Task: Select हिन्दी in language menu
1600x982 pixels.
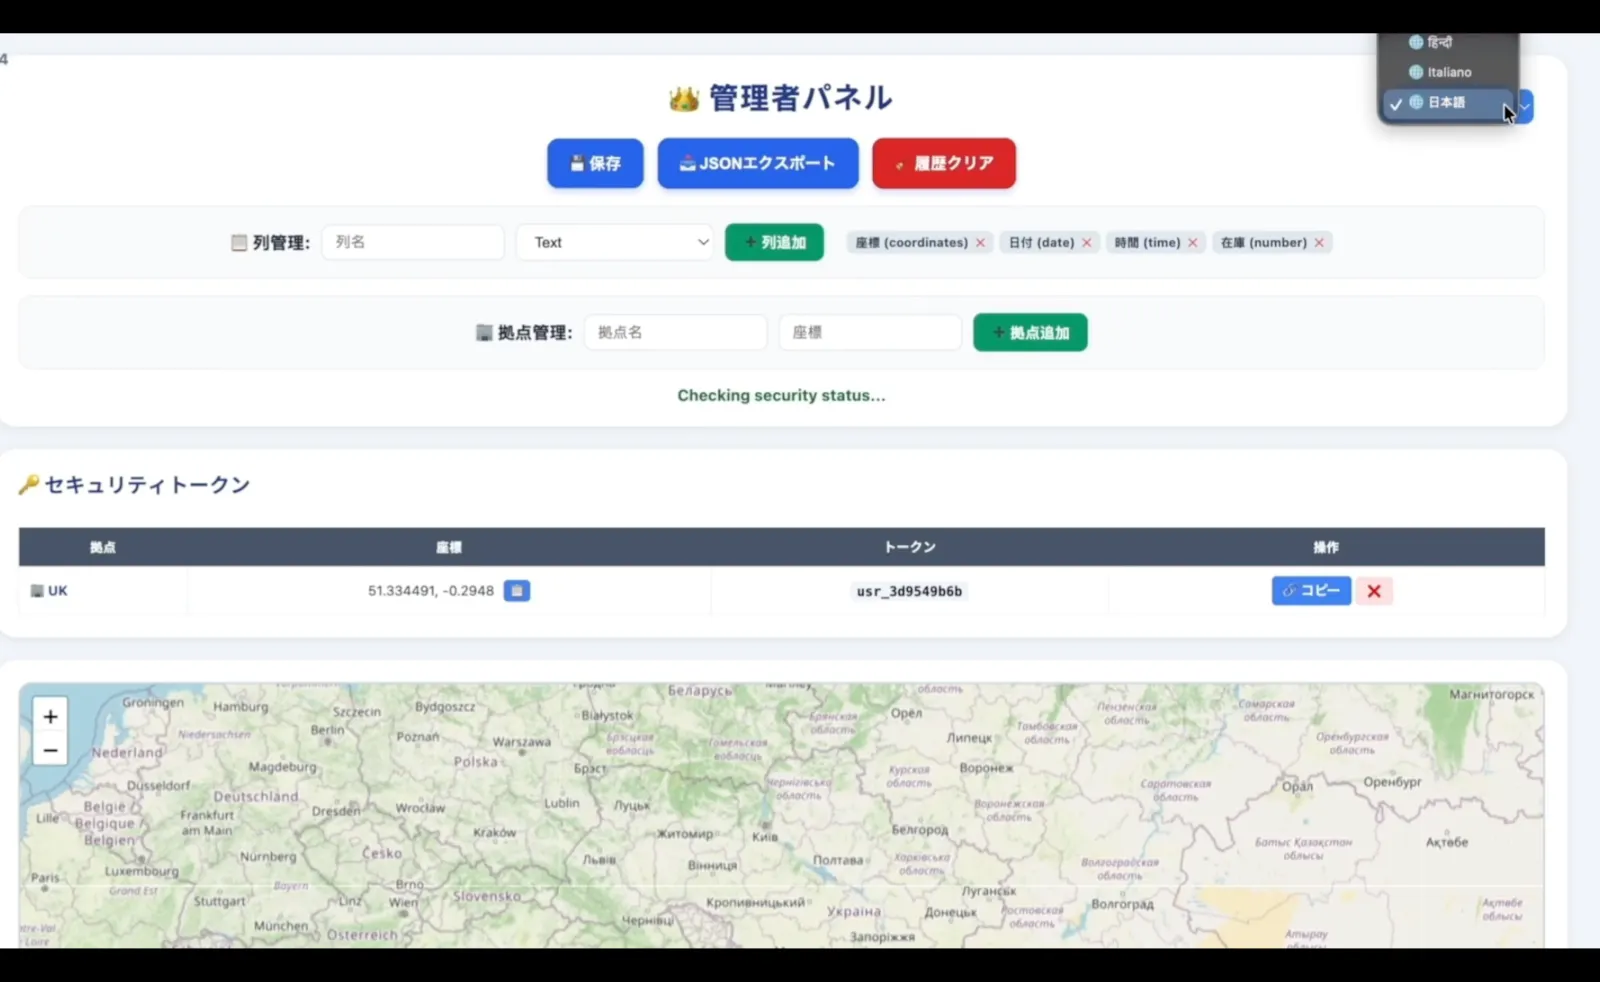Action: (1440, 42)
